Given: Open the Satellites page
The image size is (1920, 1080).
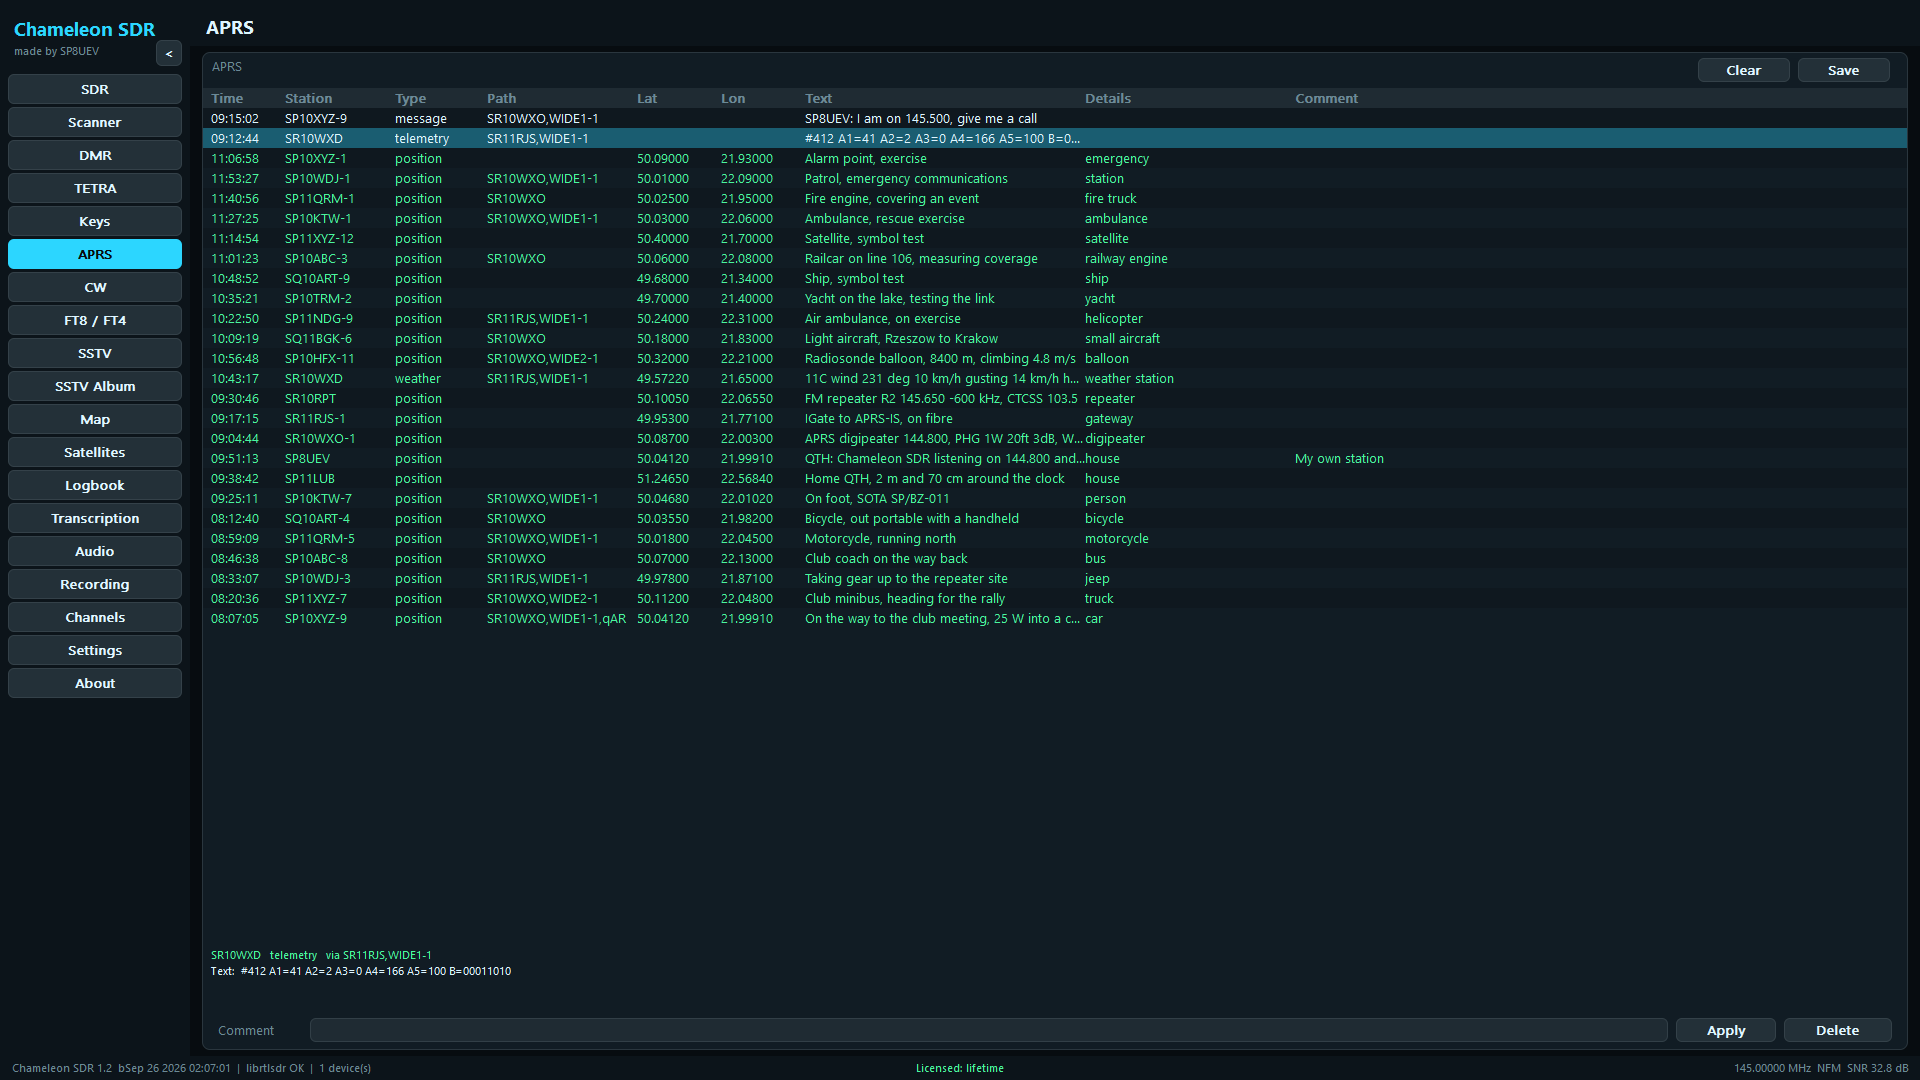Looking at the screenshot, I should (95, 452).
